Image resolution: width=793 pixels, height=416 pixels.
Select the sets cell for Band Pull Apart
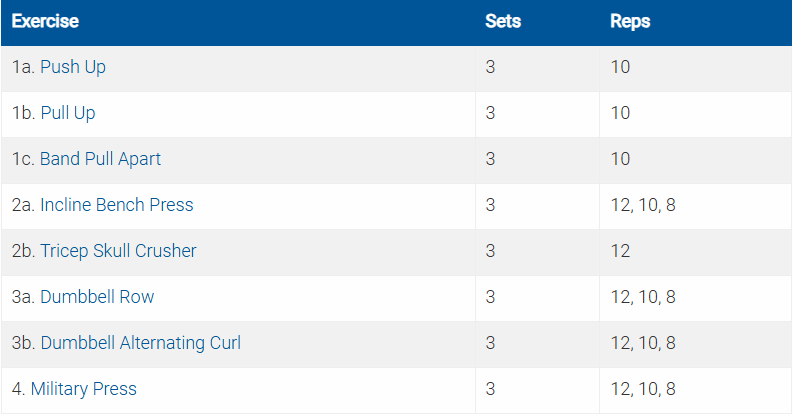tap(490, 160)
